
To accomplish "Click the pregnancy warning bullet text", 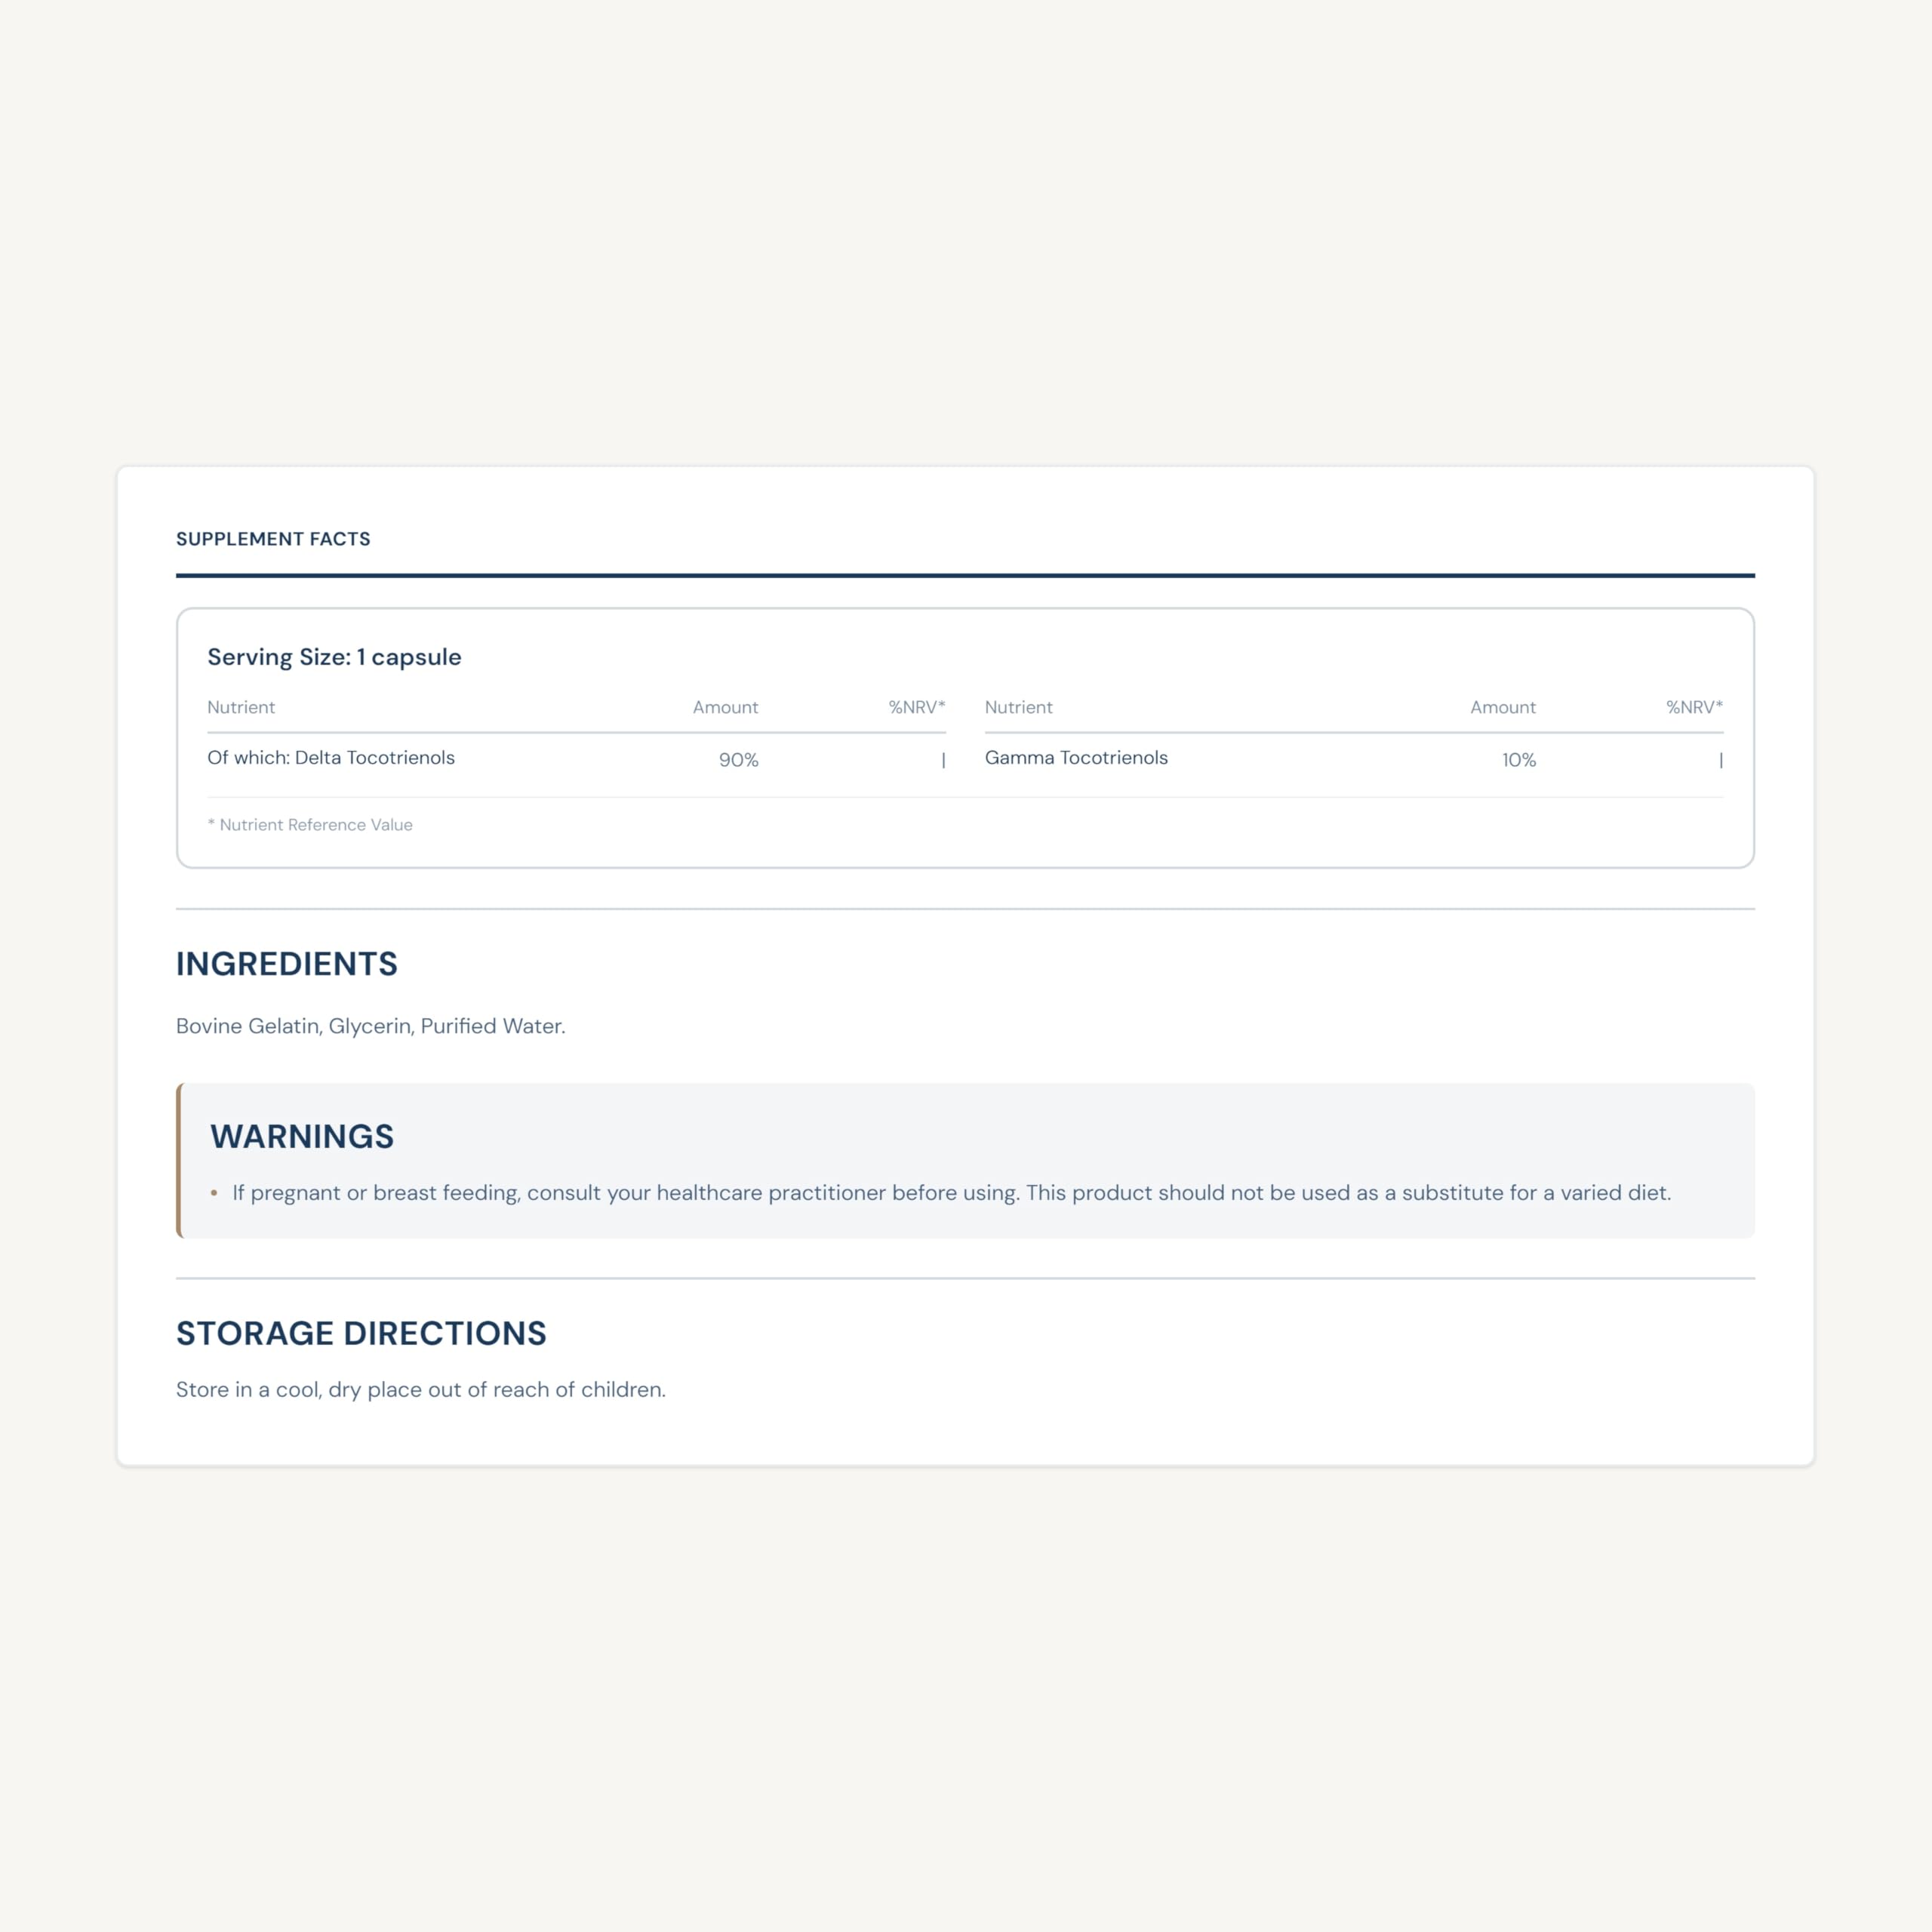I will (951, 1193).
